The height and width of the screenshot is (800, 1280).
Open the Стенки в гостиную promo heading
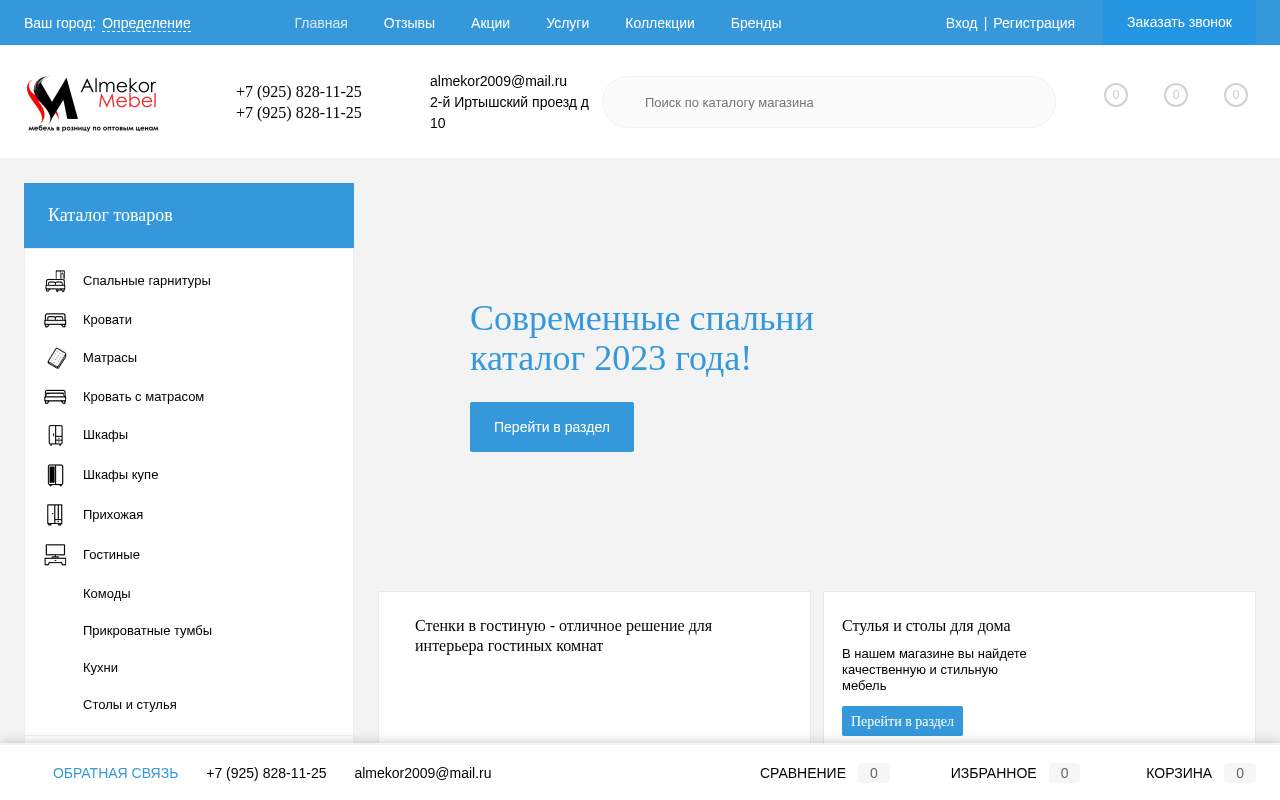coord(563,636)
